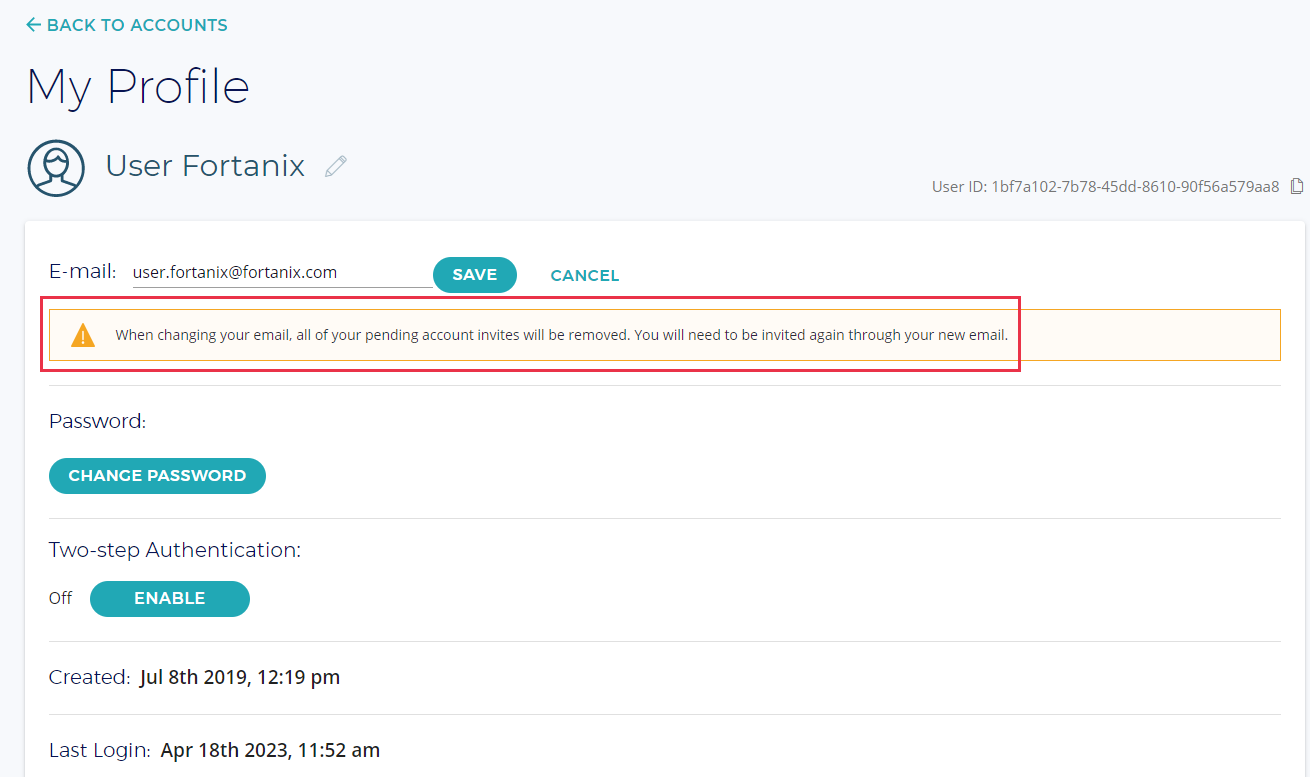Click the Off status next to ENABLE

click(61, 598)
